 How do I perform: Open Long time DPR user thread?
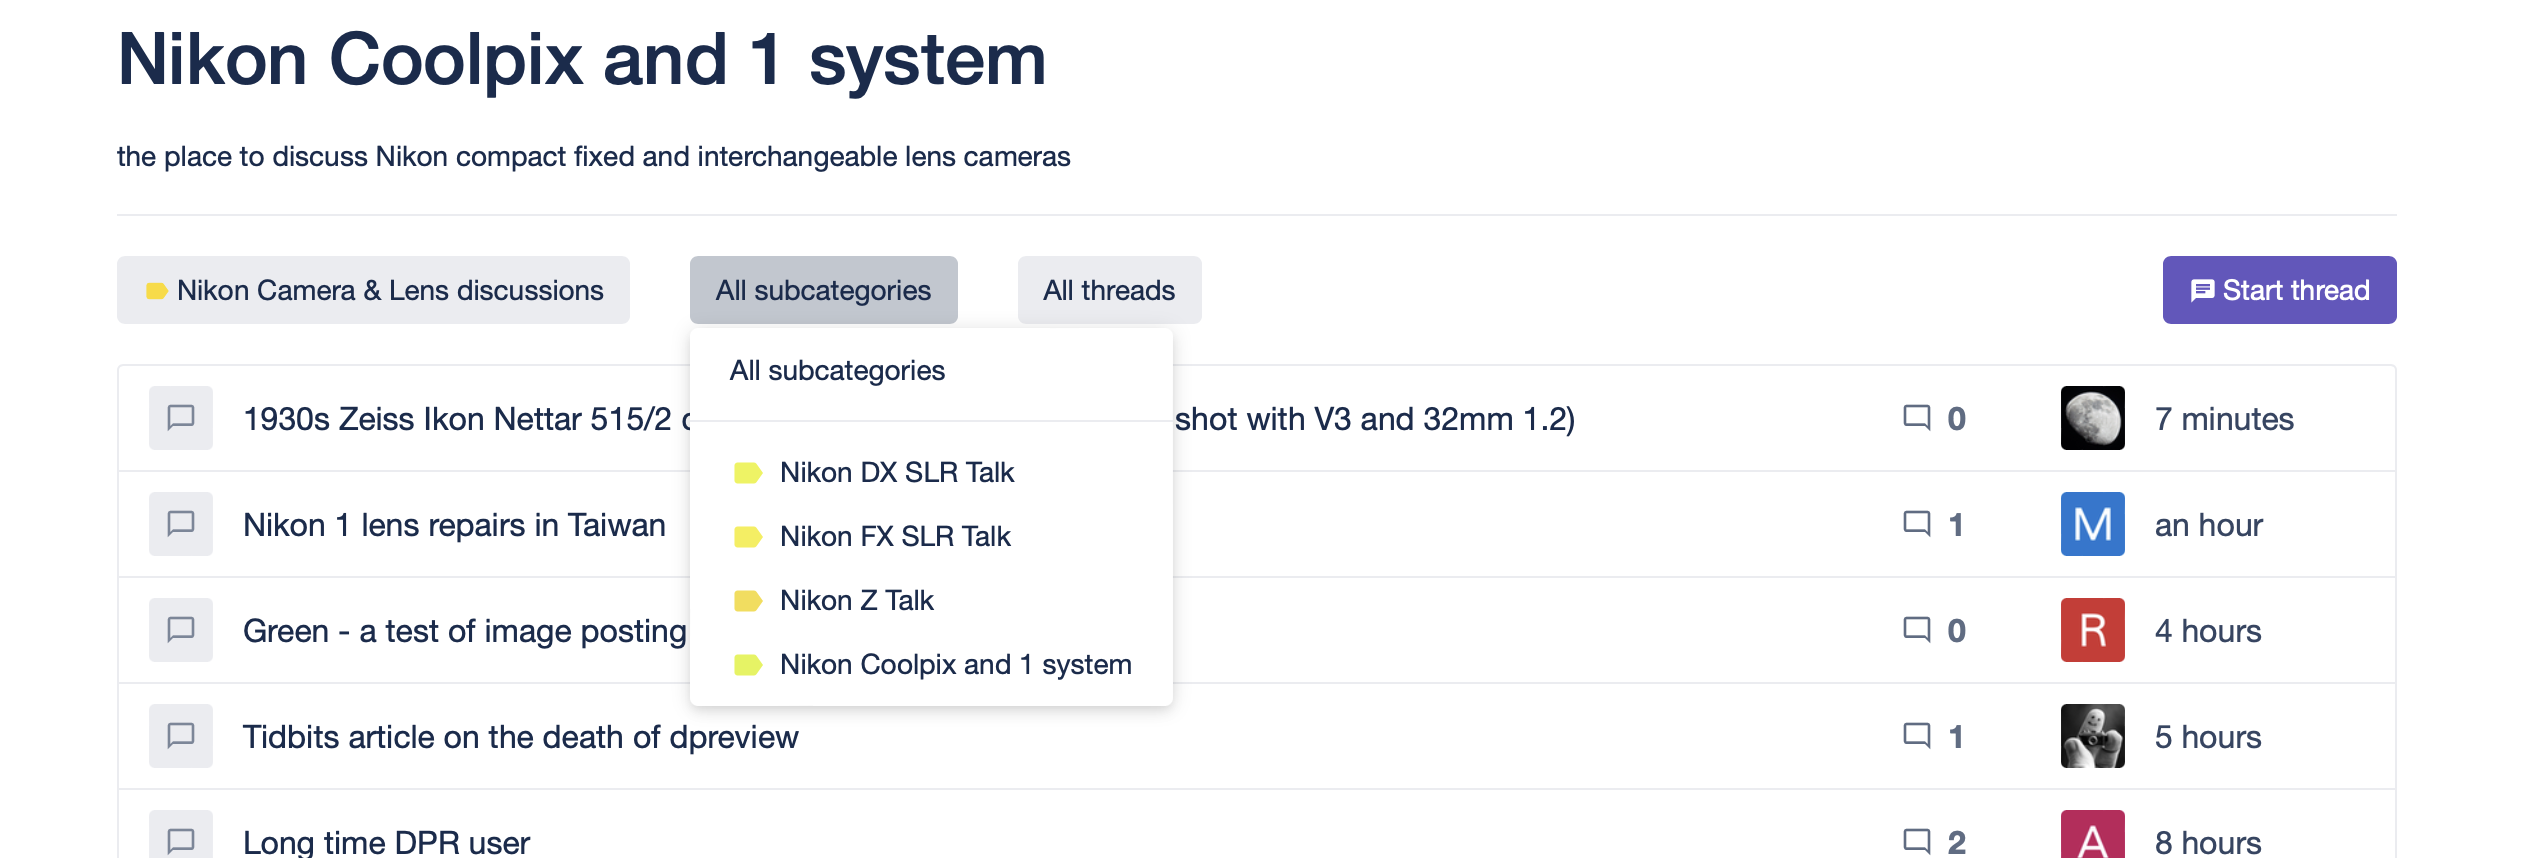[386, 842]
